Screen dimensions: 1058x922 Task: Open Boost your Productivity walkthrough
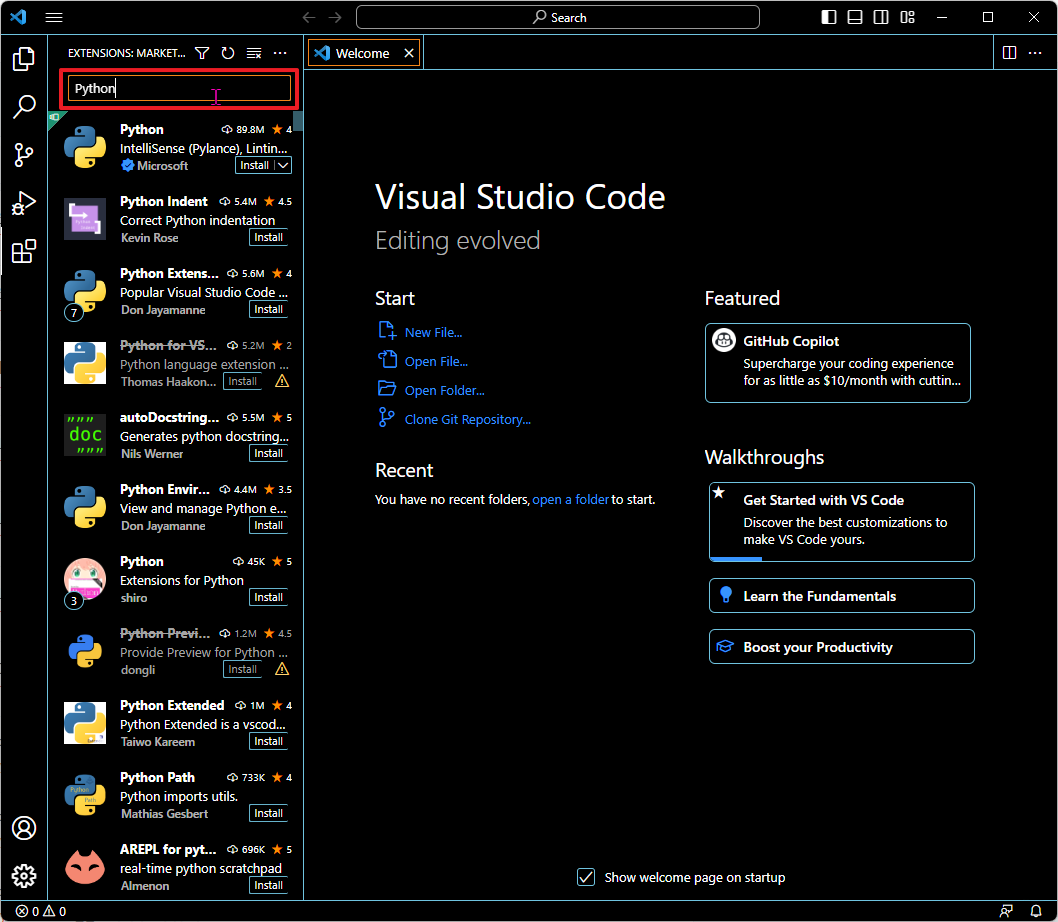click(841, 647)
